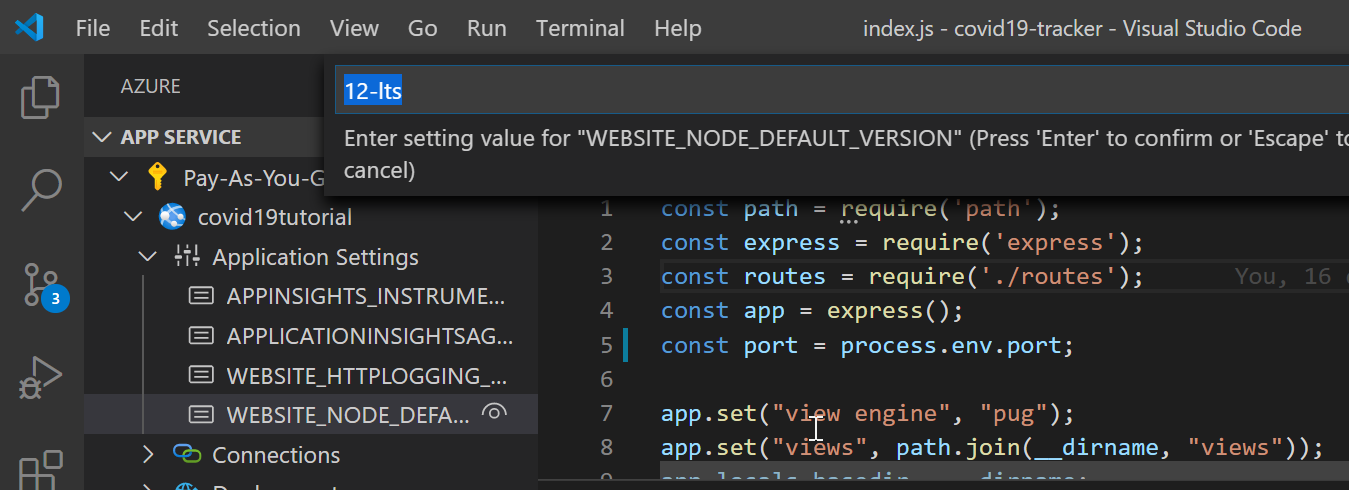Click line number 7 in the editor gutter

(606, 413)
